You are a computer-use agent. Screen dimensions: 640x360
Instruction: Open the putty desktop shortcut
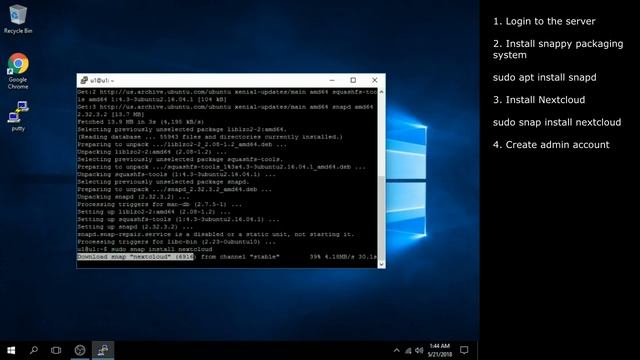18,116
